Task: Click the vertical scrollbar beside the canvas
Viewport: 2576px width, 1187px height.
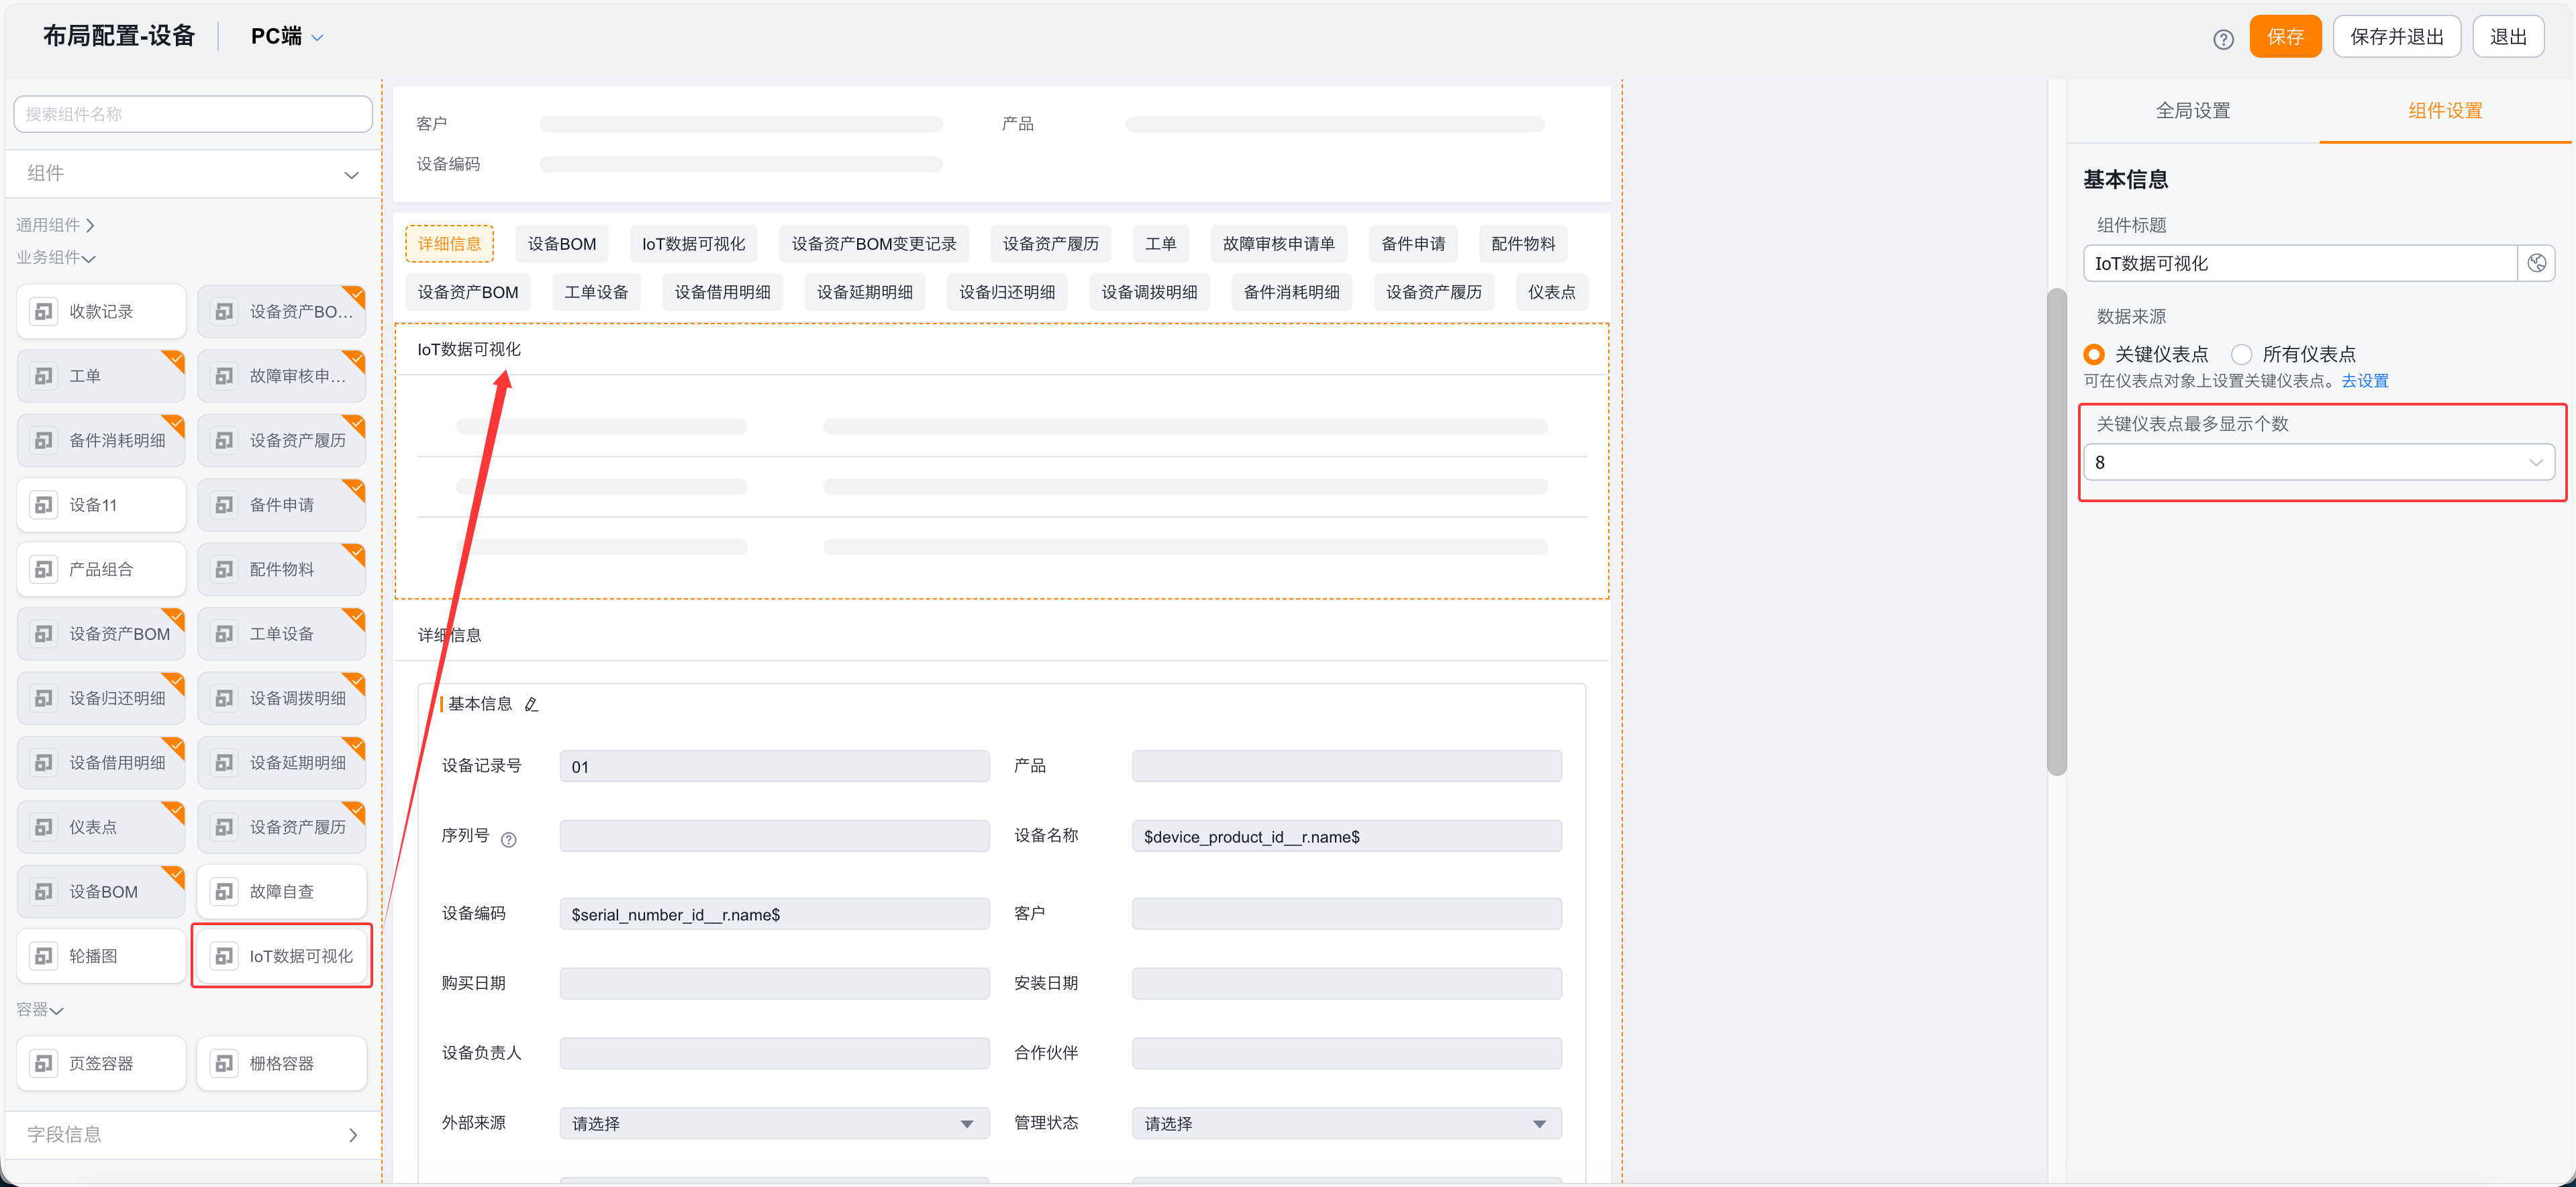Action: (2056, 530)
